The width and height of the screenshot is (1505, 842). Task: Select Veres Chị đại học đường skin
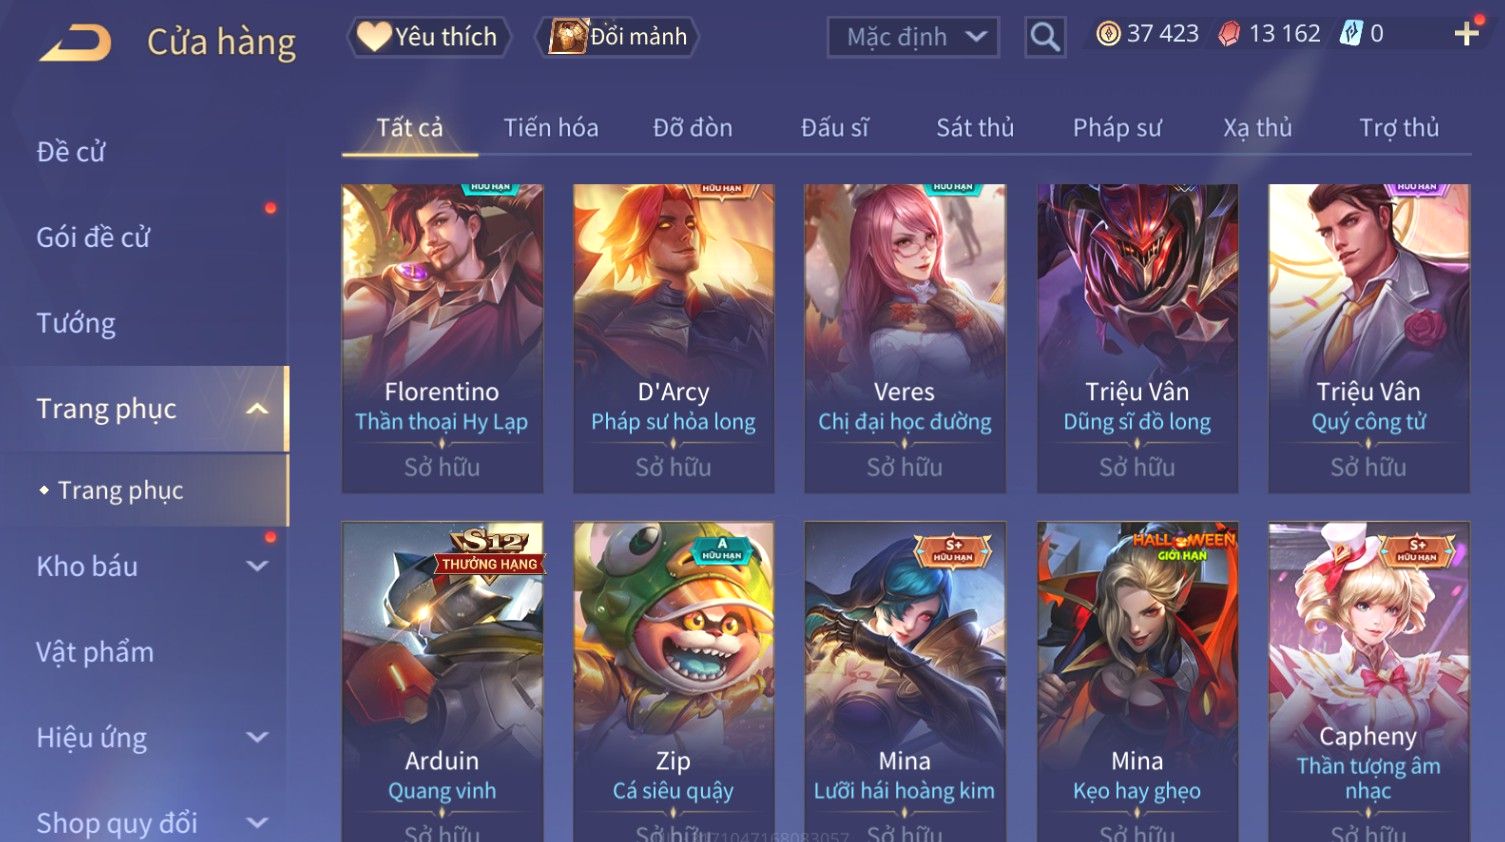[905, 338]
